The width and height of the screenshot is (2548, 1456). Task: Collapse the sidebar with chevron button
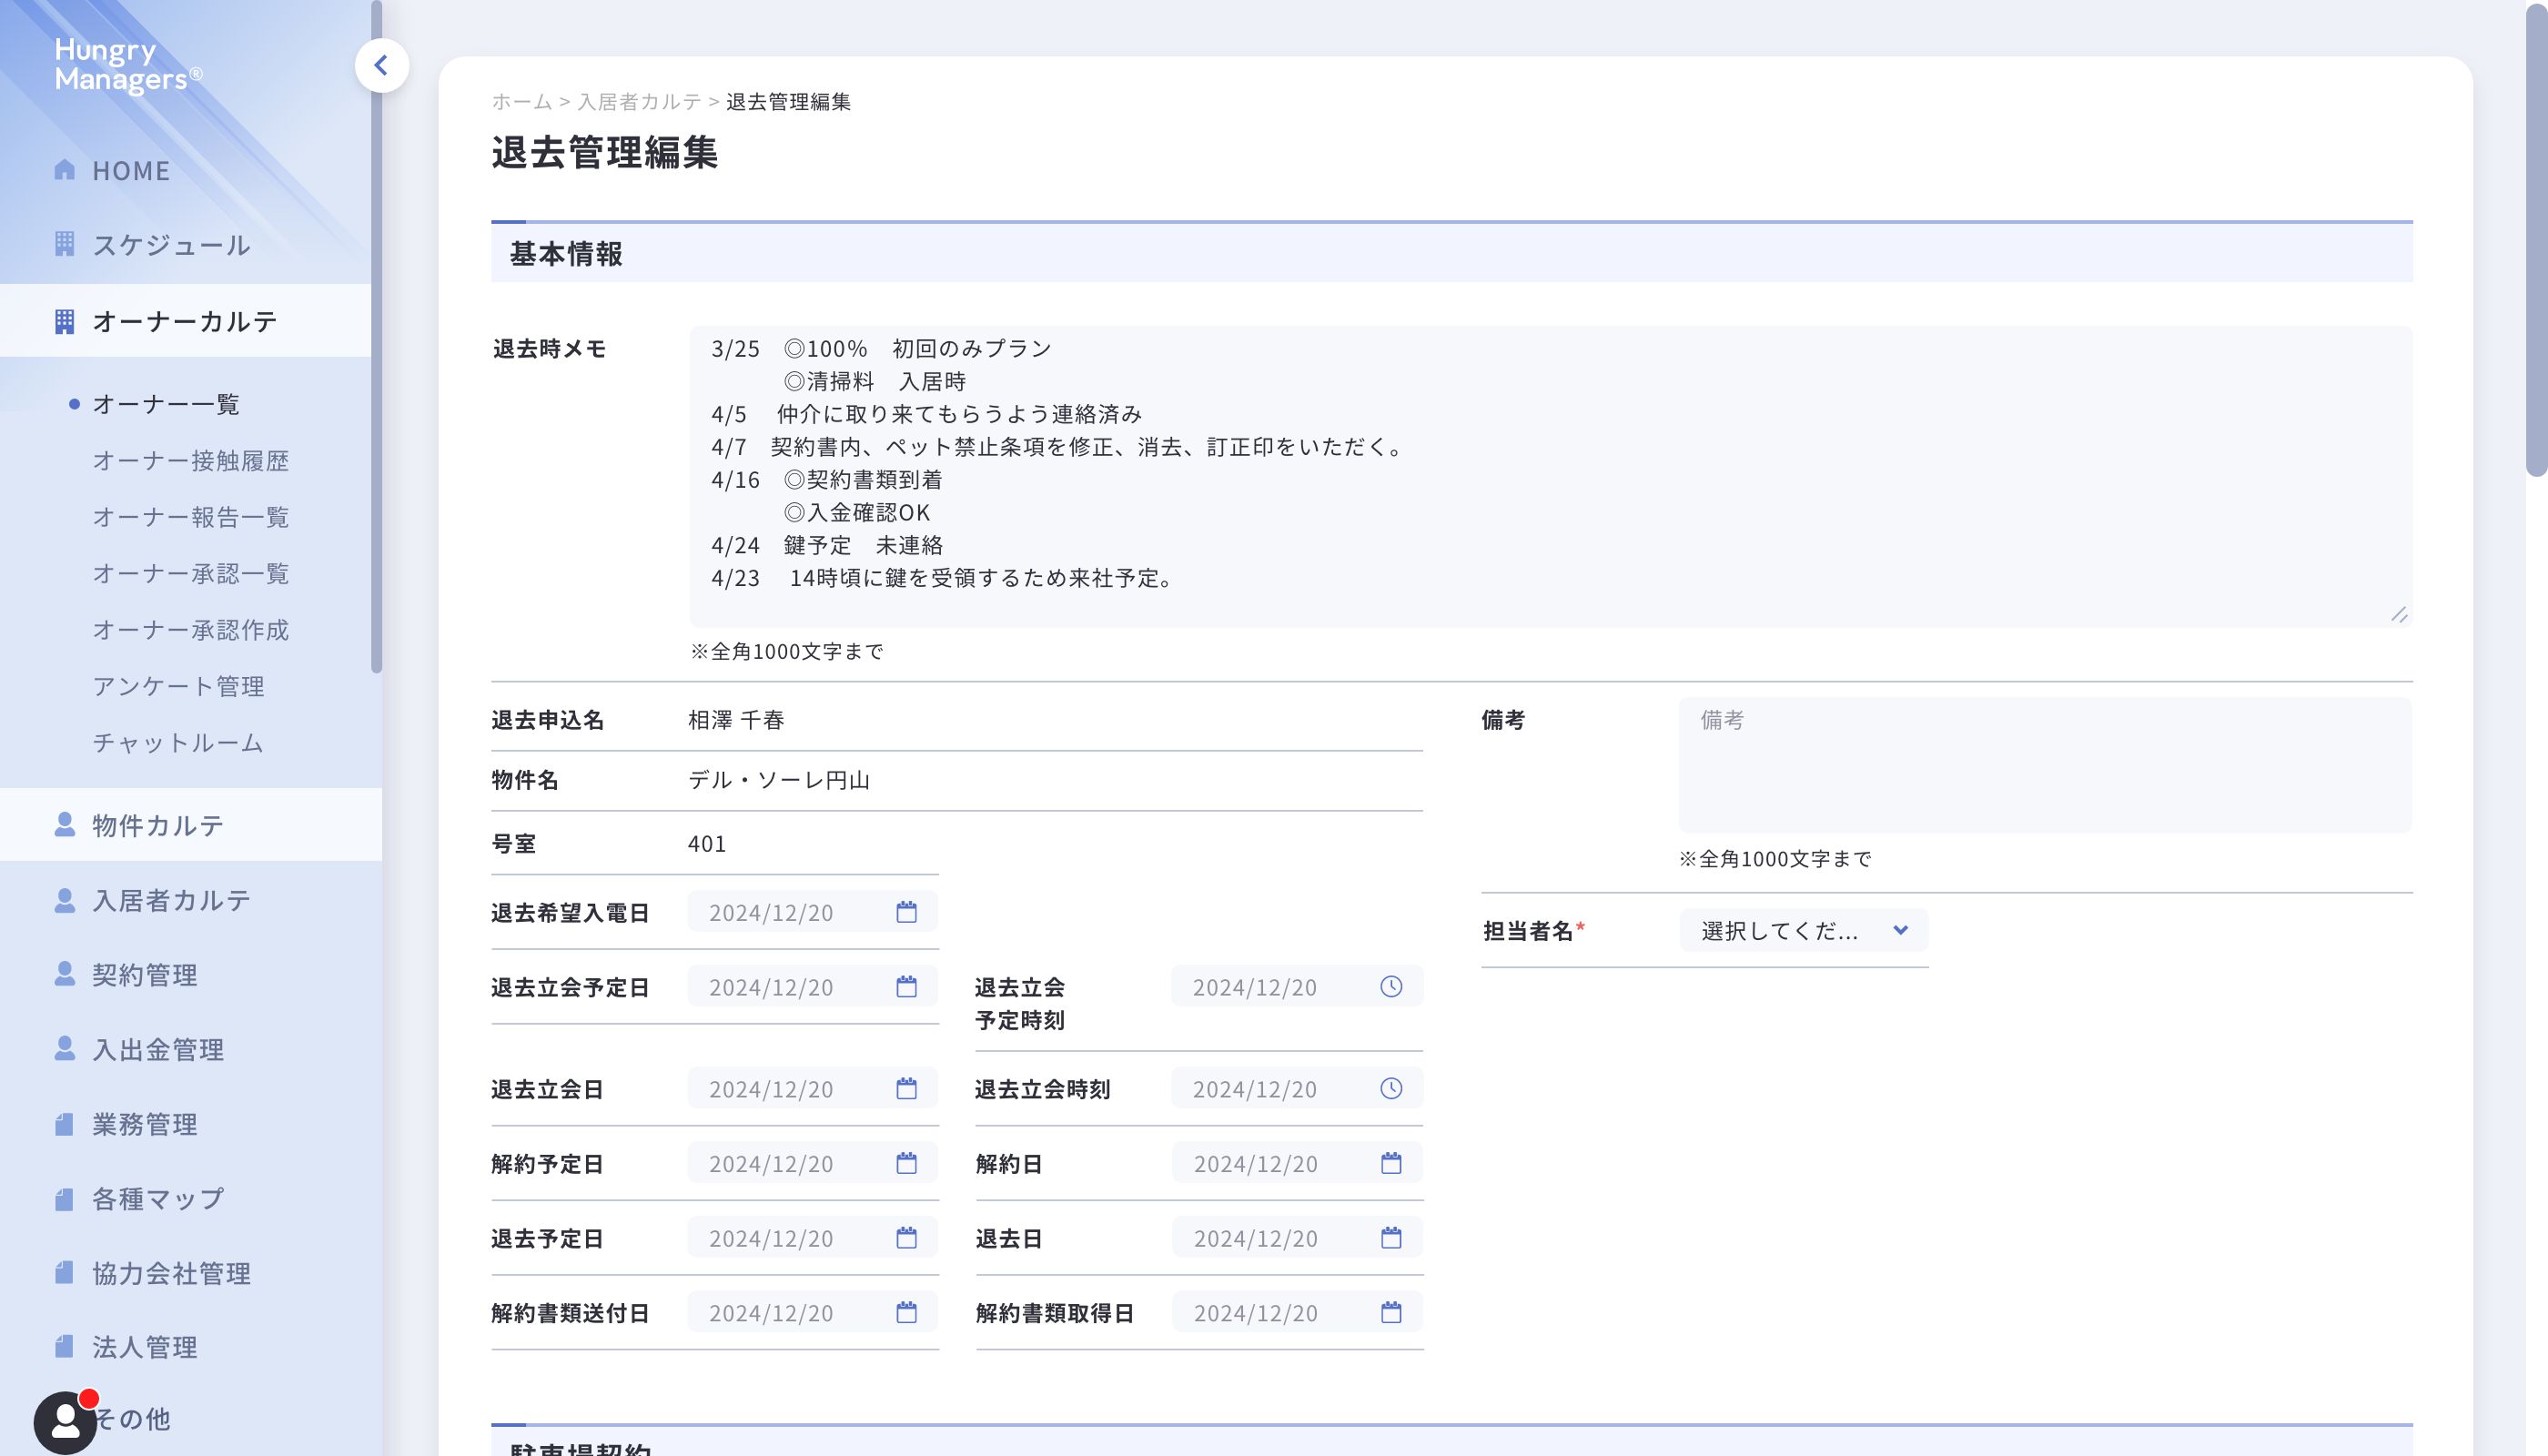[381, 66]
